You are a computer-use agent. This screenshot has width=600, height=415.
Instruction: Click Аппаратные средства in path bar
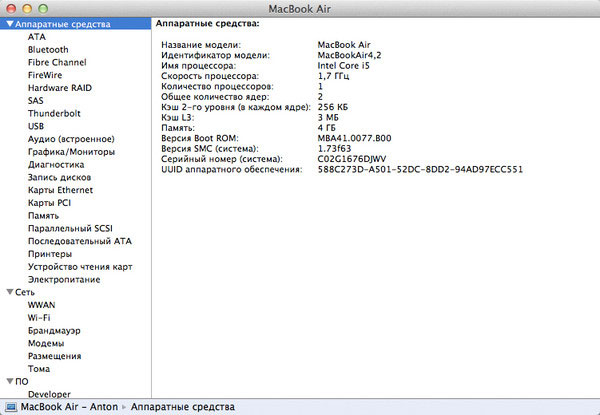(183, 407)
